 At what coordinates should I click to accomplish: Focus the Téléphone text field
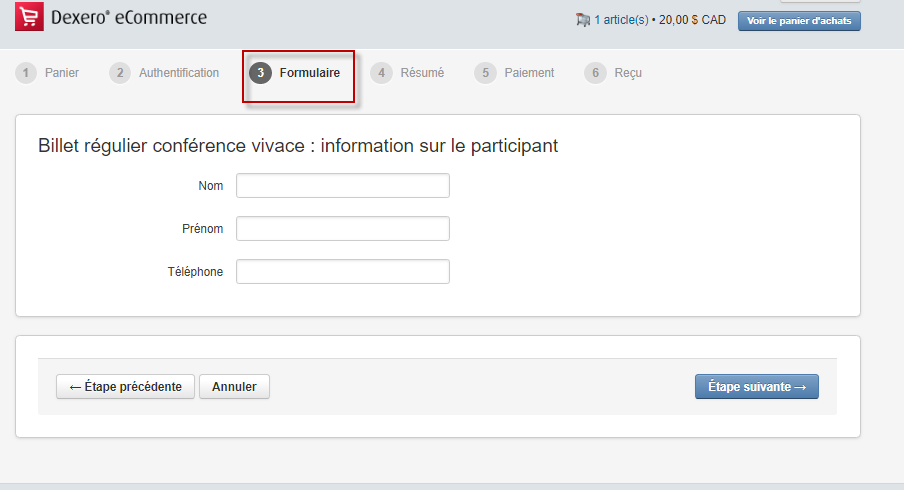click(343, 272)
